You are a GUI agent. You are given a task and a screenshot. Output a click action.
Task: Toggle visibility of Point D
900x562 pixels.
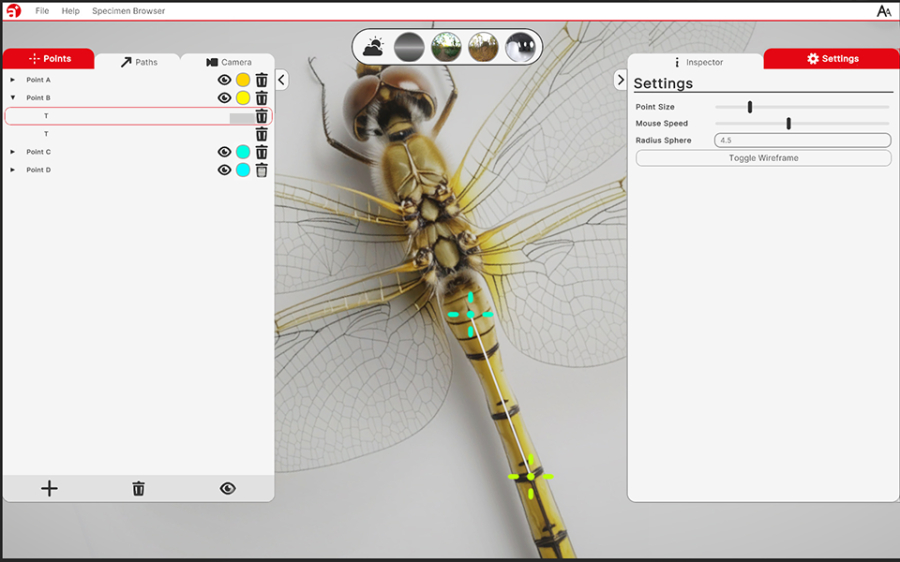[224, 170]
